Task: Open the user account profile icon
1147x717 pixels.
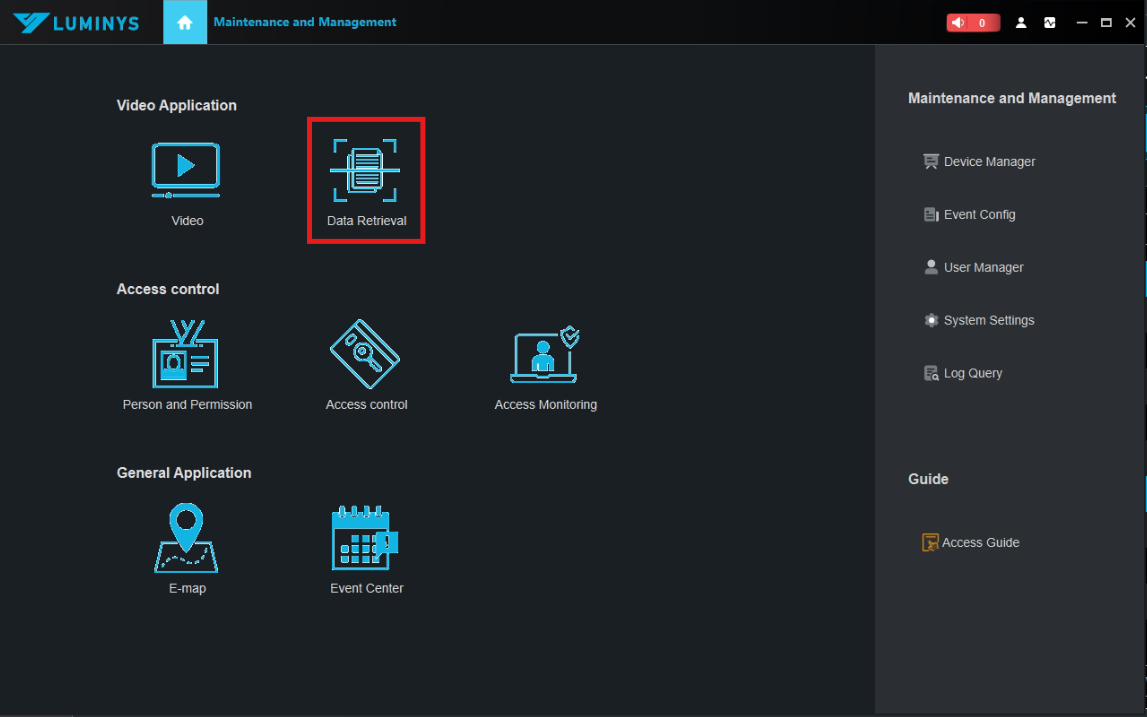Action: click(1021, 22)
